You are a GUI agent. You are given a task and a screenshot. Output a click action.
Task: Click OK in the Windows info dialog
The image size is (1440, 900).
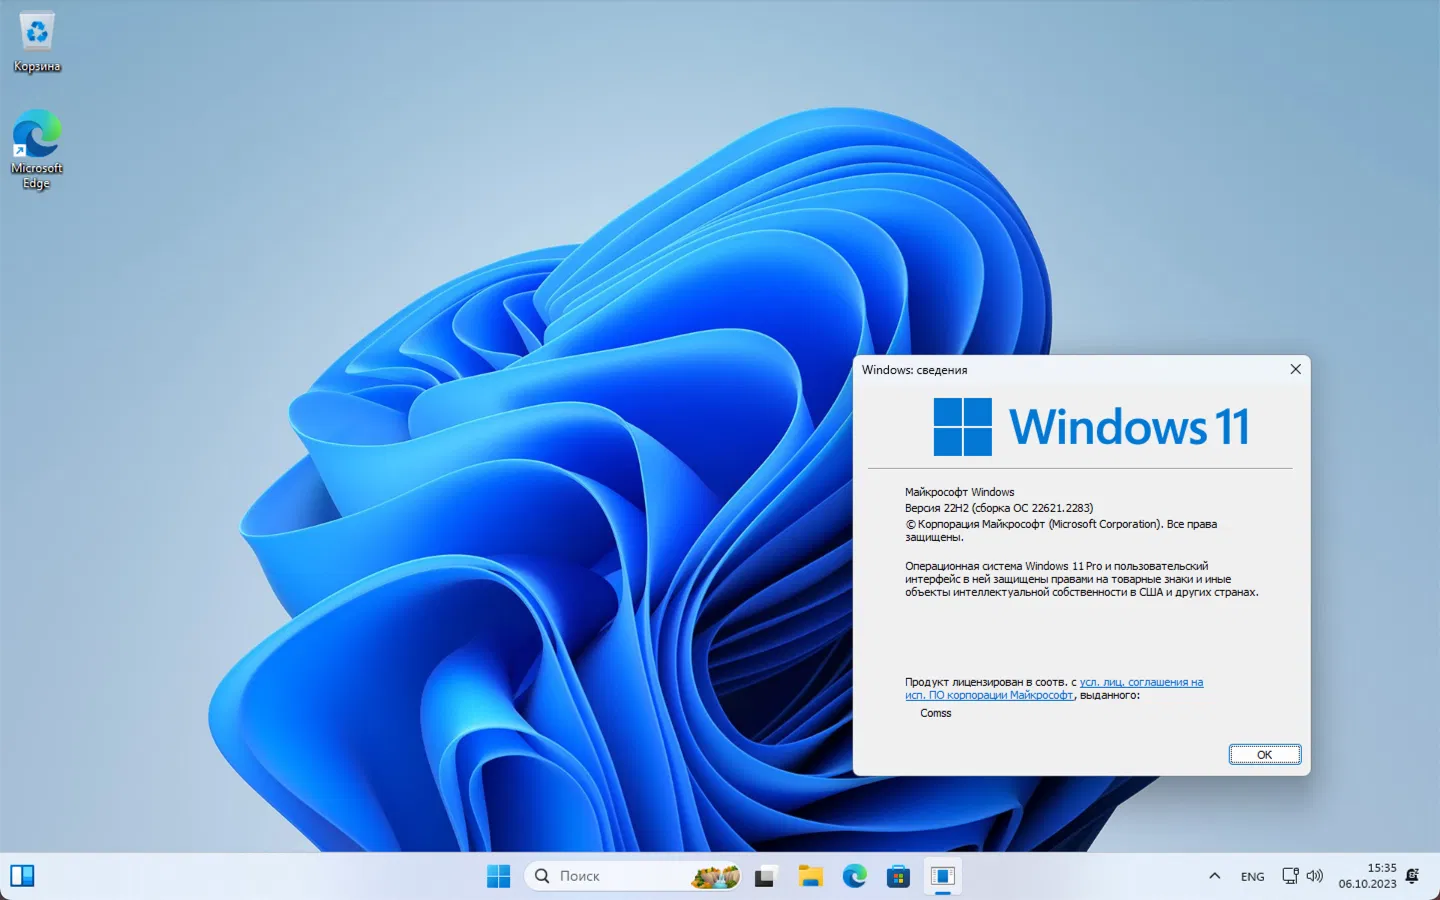click(1265, 755)
